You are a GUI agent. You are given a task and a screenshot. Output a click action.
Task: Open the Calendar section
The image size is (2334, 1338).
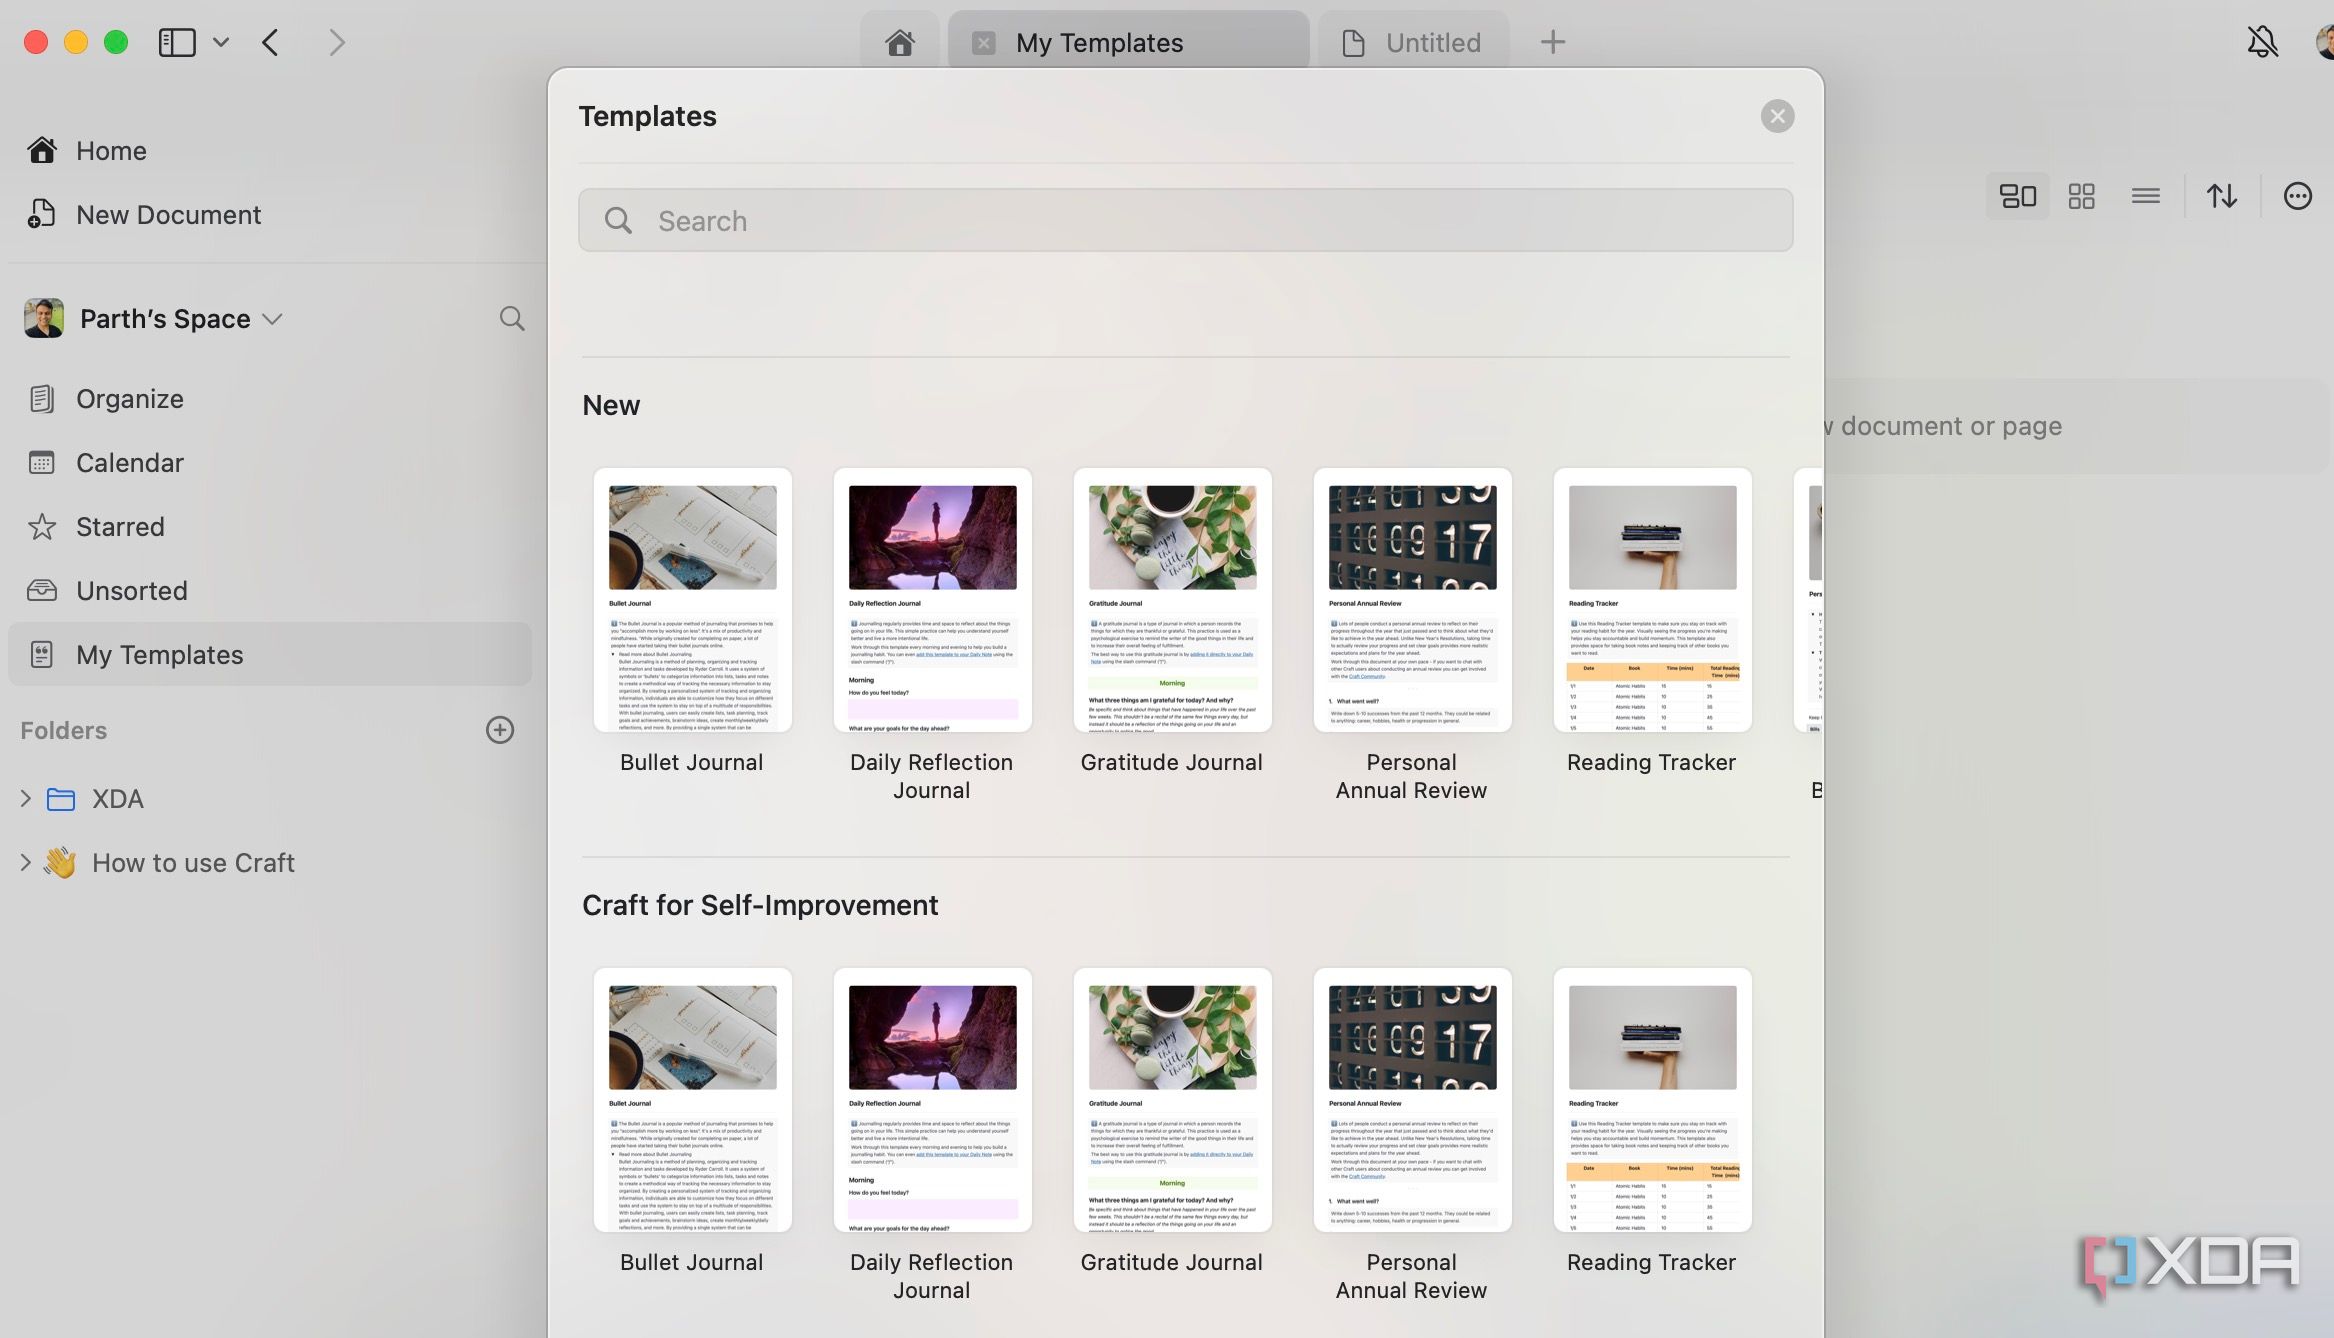coord(270,463)
